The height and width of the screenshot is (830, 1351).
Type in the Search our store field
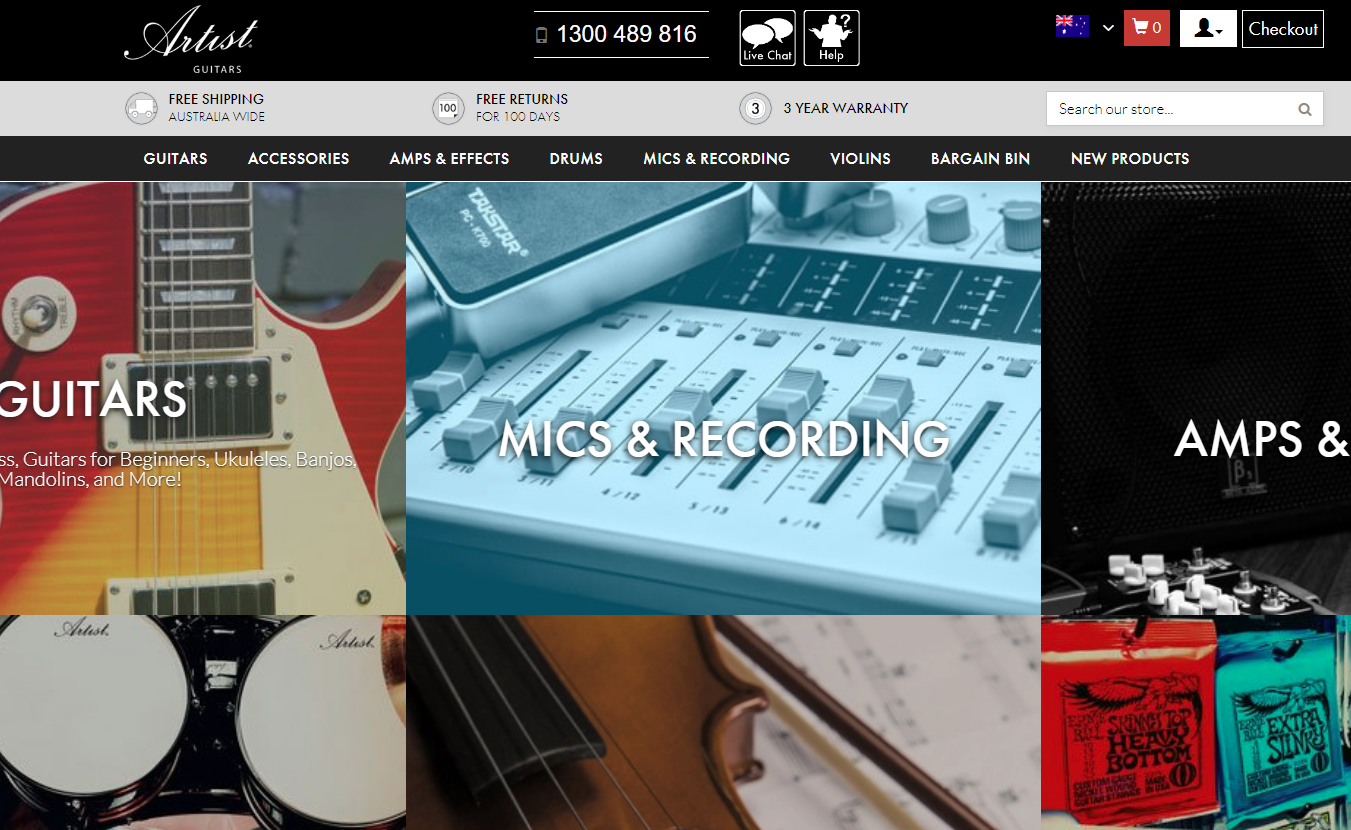pyautogui.click(x=1170, y=109)
